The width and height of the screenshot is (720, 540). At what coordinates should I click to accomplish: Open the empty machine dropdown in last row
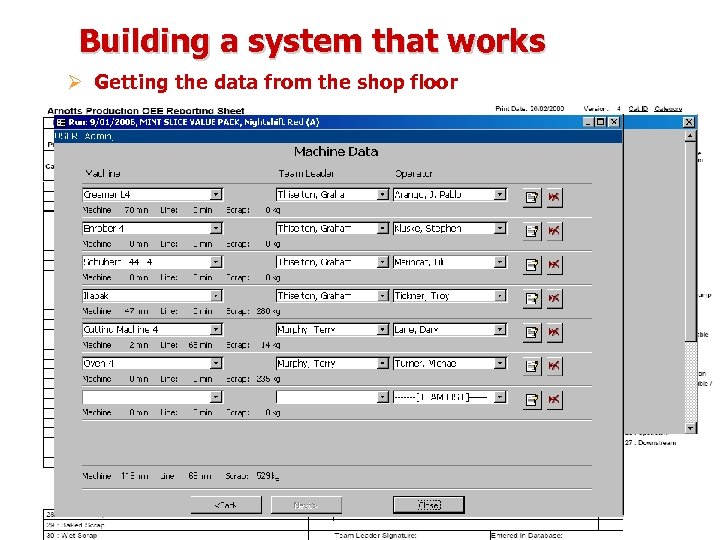pyautogui.click(x=216, y=397)
